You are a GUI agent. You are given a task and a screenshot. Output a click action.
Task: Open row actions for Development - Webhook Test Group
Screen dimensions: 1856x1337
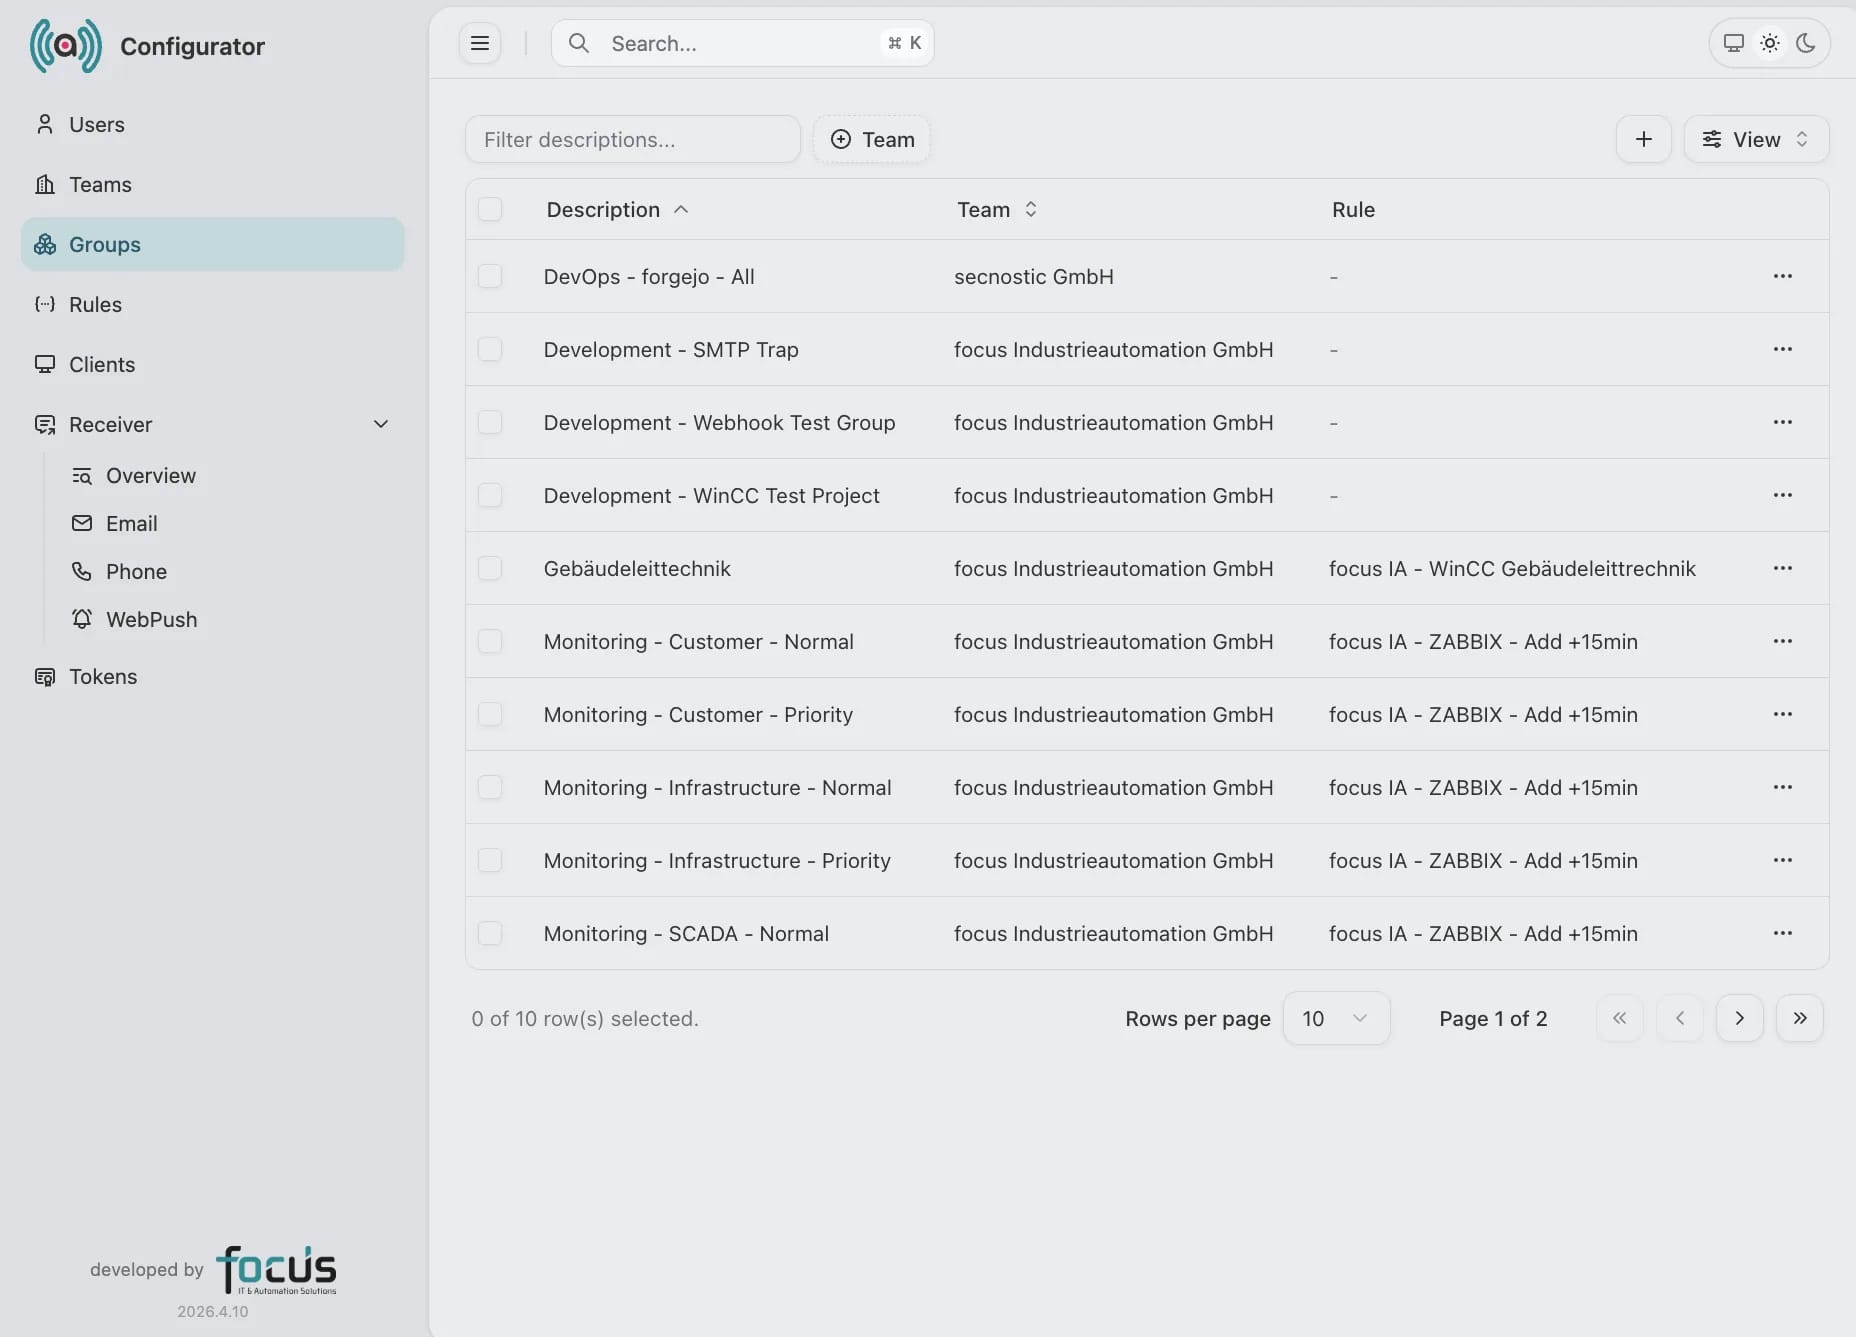click(x=1783, y=422)
